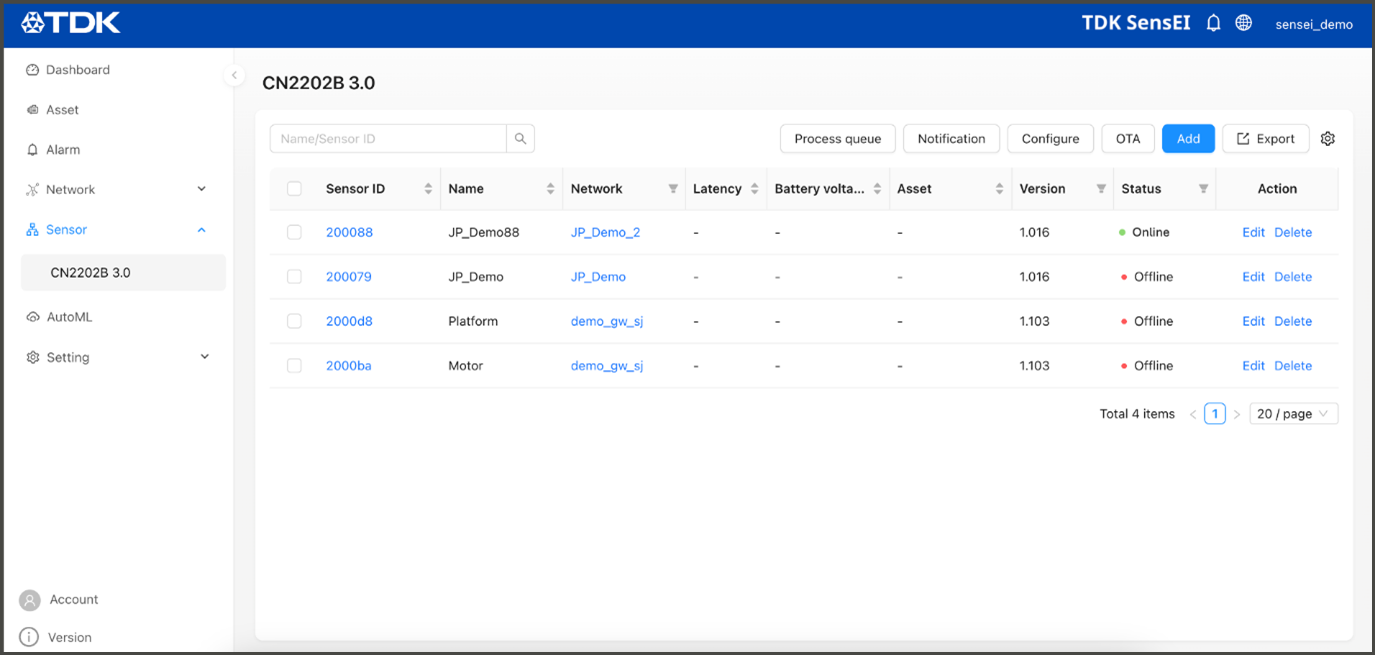
Task: Click the blue Add button
Action: [x=1188, y=139]
